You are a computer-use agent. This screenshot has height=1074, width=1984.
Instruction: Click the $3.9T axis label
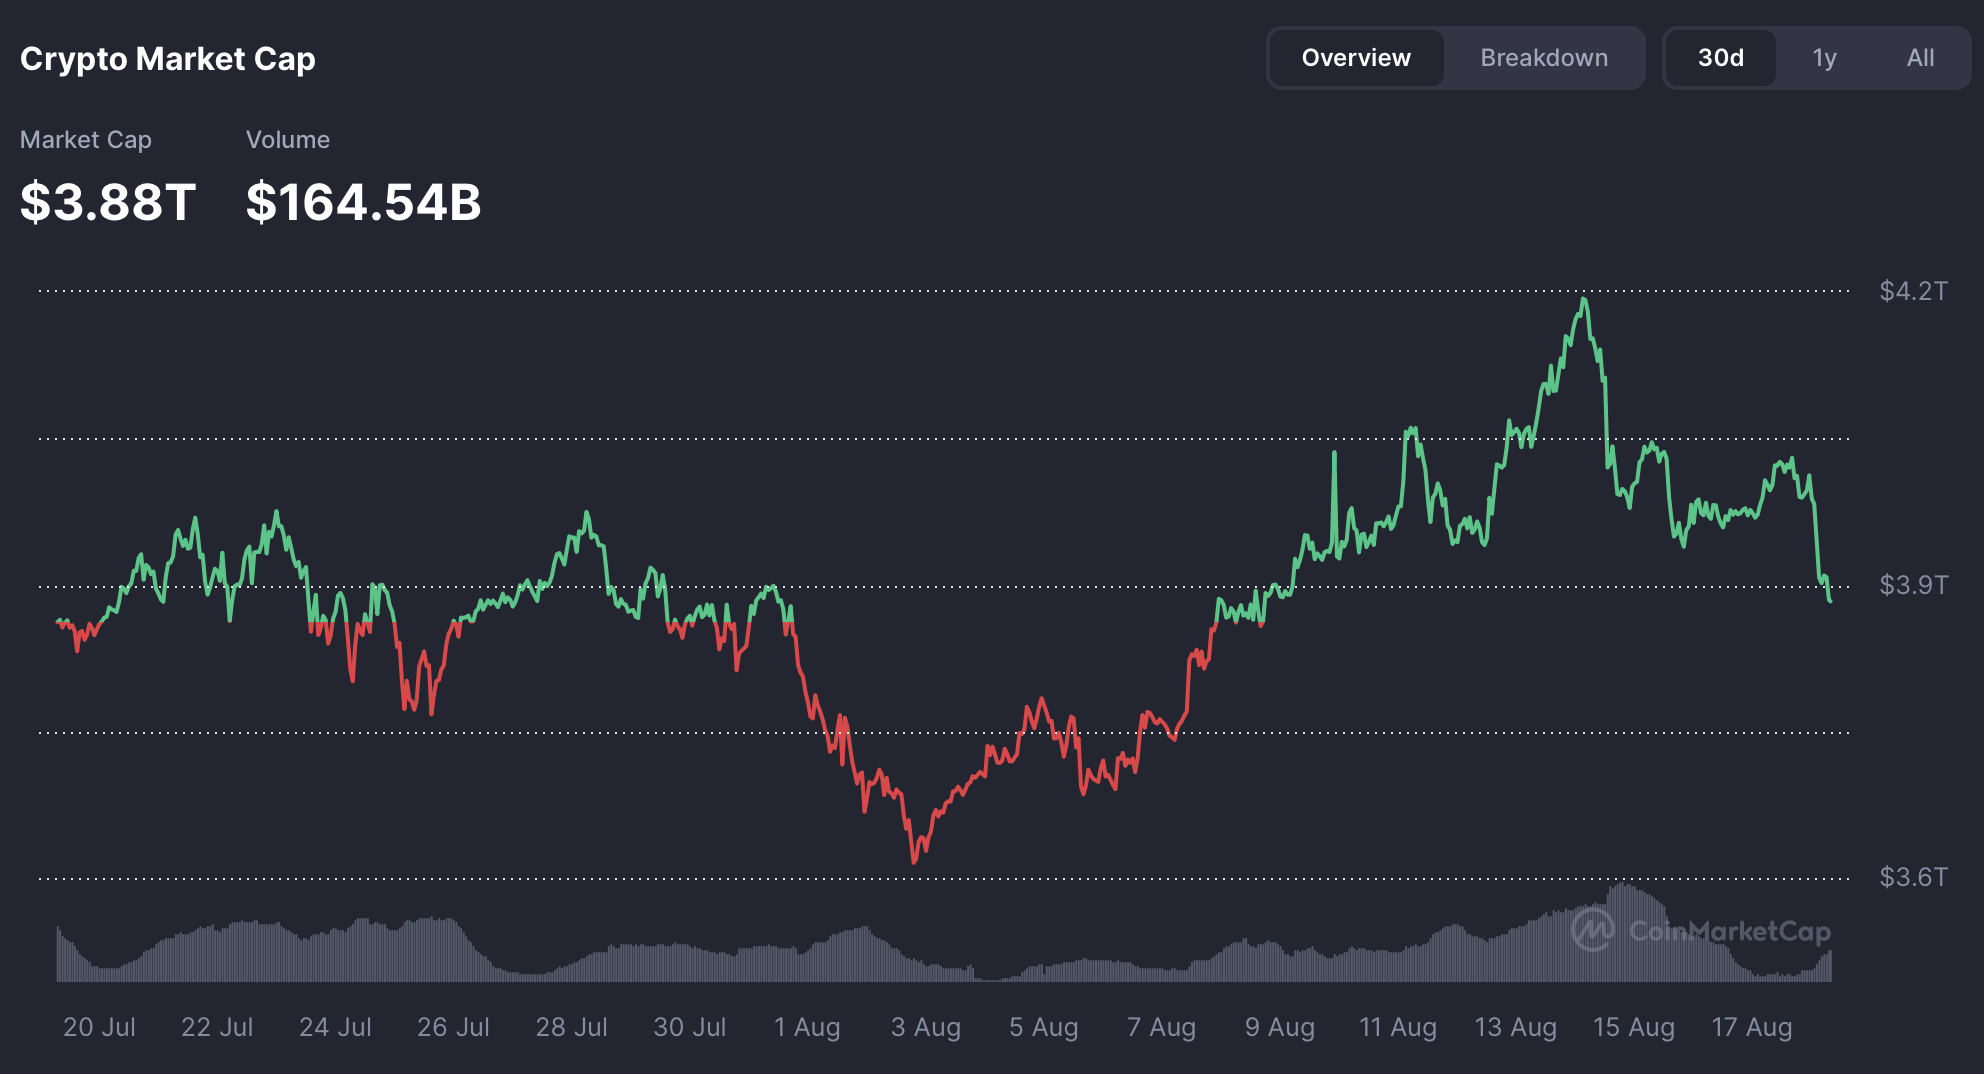1913,585
